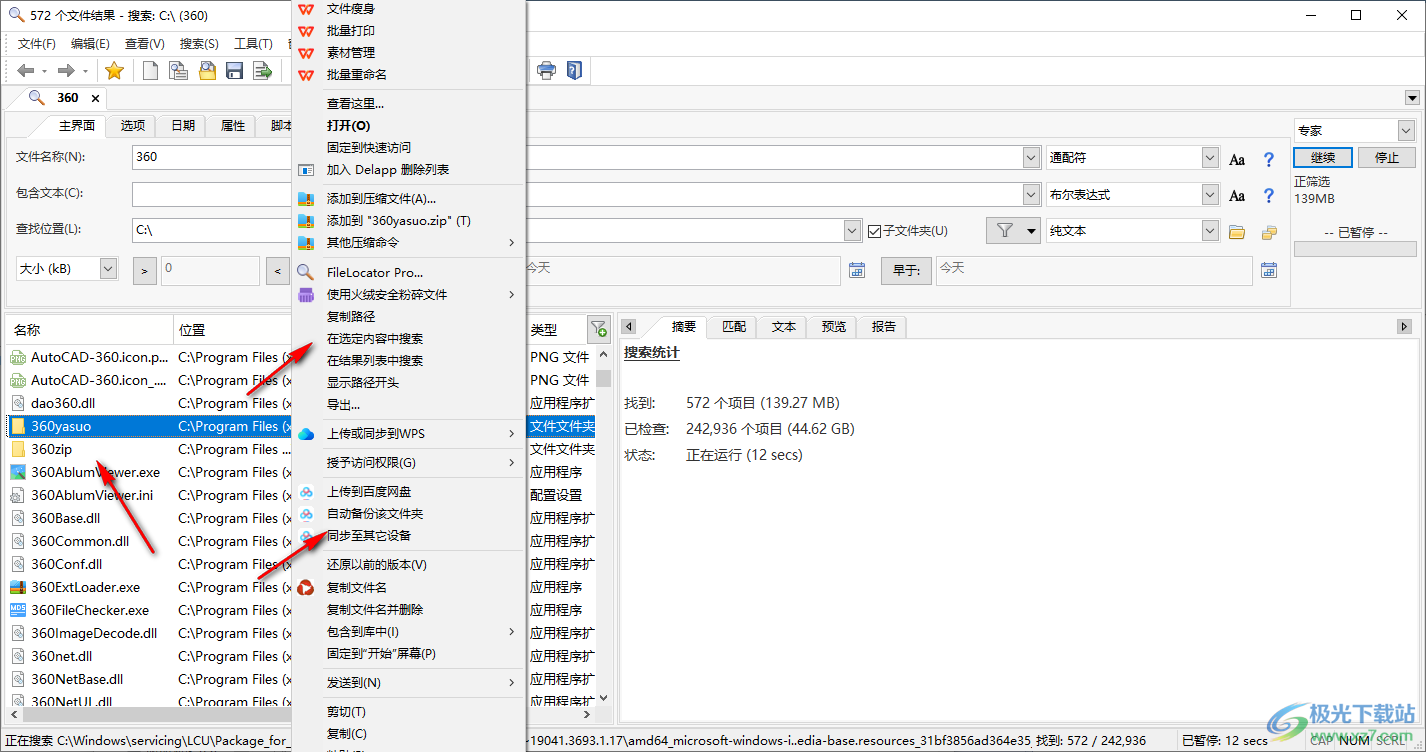Click the FileLocator Pro magnifier menu icon

(x=307, y=272)
